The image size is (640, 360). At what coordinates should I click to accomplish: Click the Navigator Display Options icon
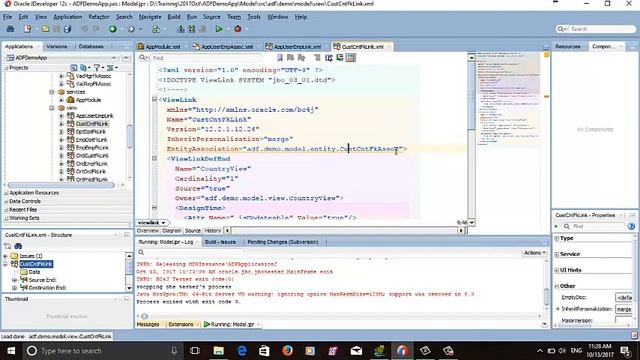[110, 67]
